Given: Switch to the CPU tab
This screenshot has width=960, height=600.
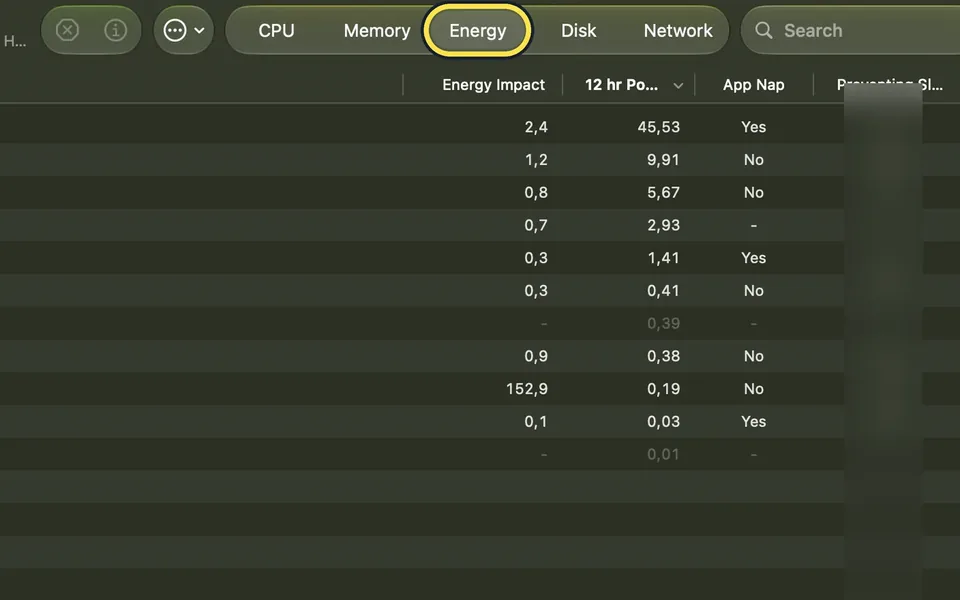Looking at the screenshot, I should (x=276, y=31).
